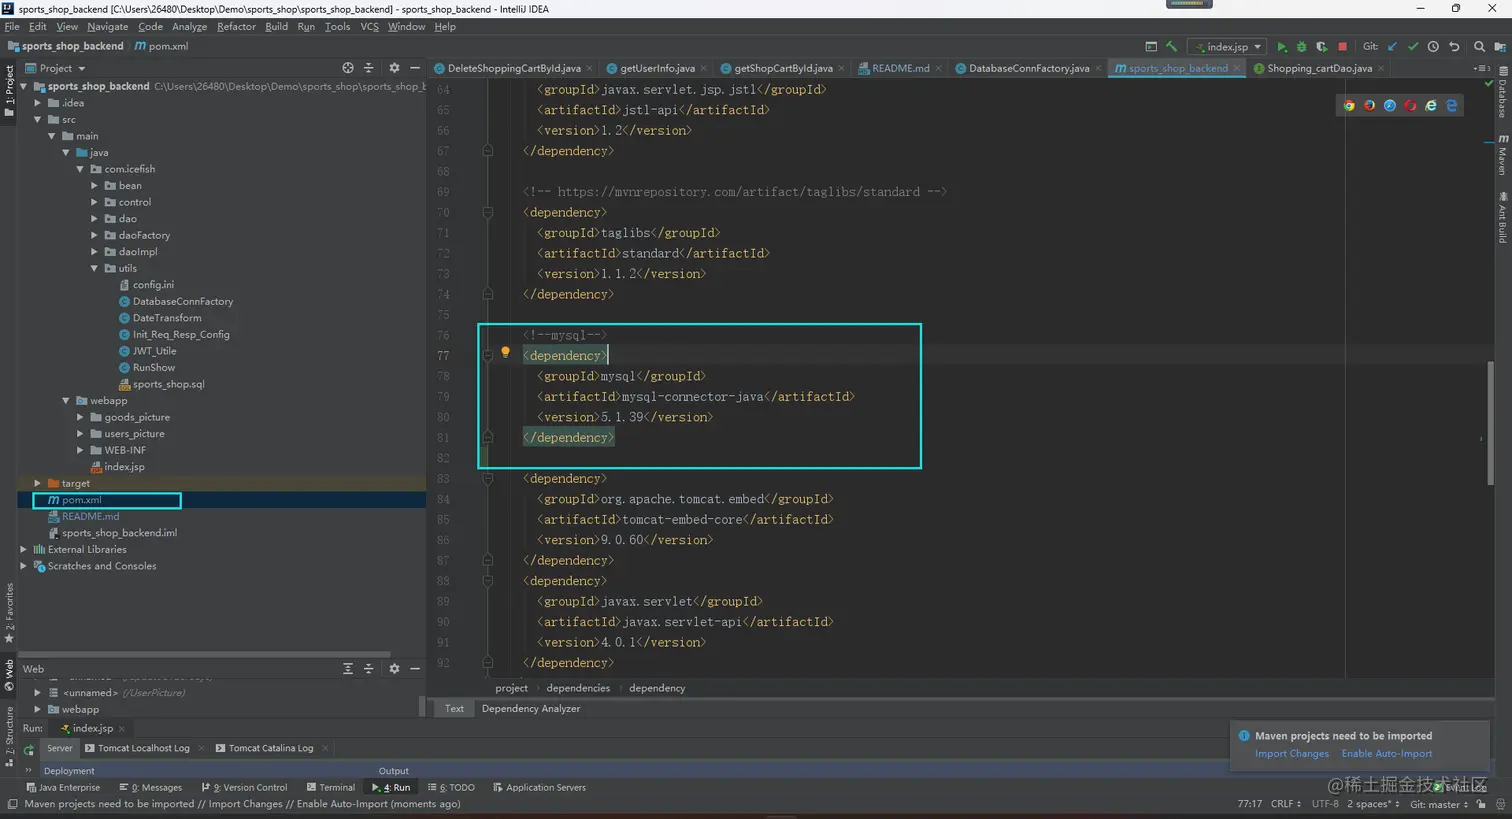Image resolution: width=1512 pixels, height=819 pixels.
Task: Locate current file in Project panel
Action: [x=348, y=68]
